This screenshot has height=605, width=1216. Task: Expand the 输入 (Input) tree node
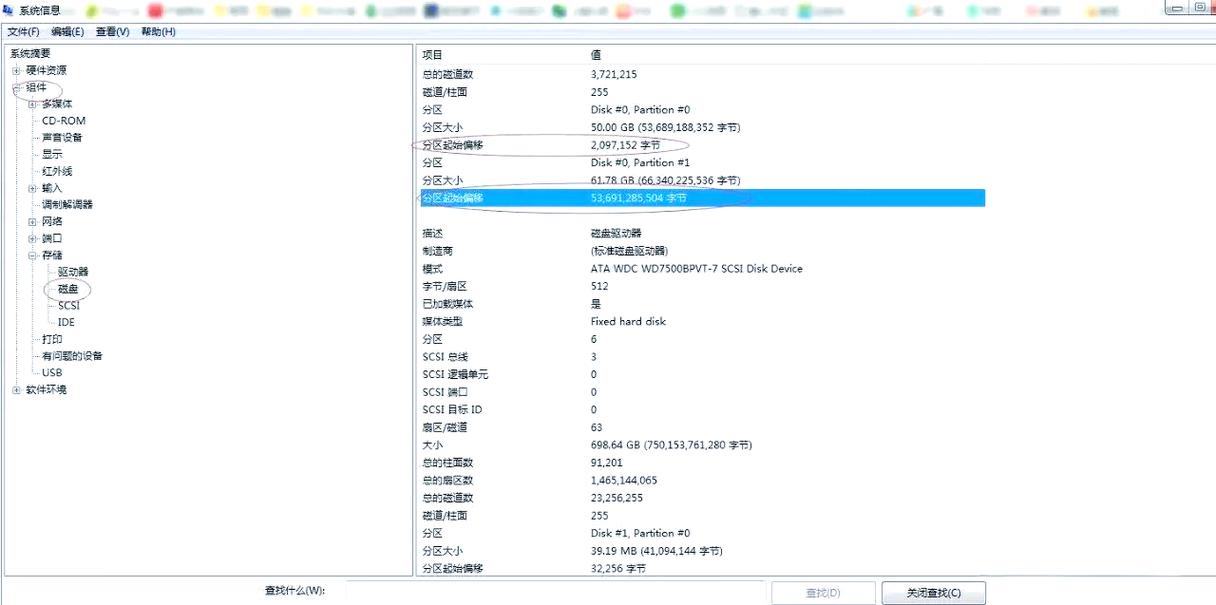coord(33,187)
